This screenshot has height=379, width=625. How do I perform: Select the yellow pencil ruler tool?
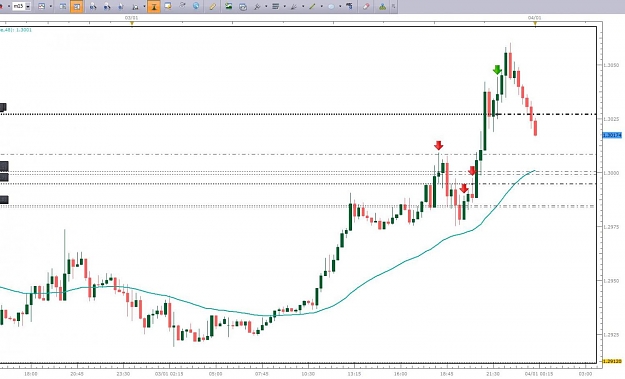point(212,6)
